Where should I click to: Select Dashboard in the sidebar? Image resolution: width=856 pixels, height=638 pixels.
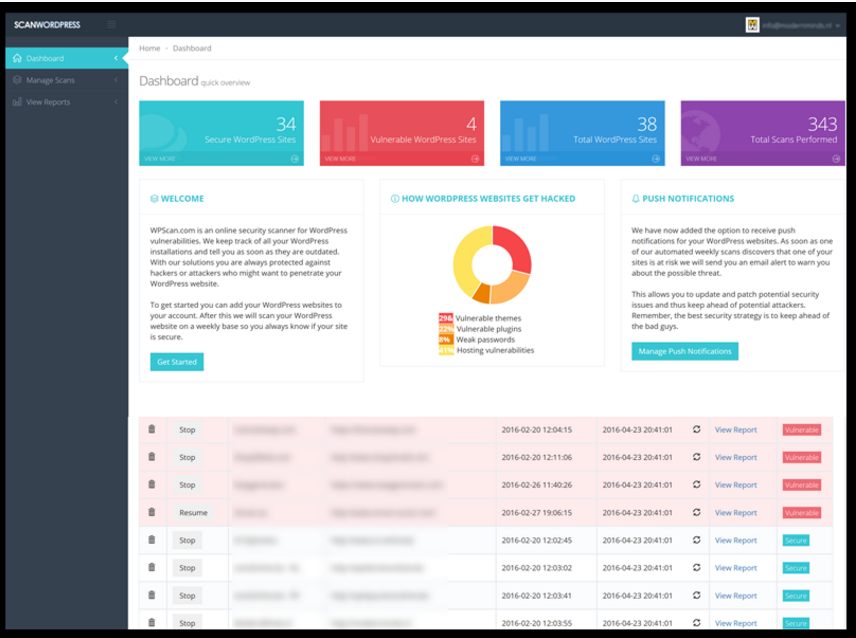(67, 58)
